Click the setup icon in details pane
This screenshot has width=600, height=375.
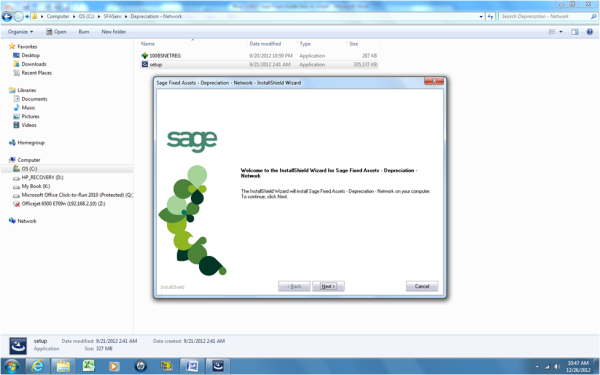click(x=18, y=346)
